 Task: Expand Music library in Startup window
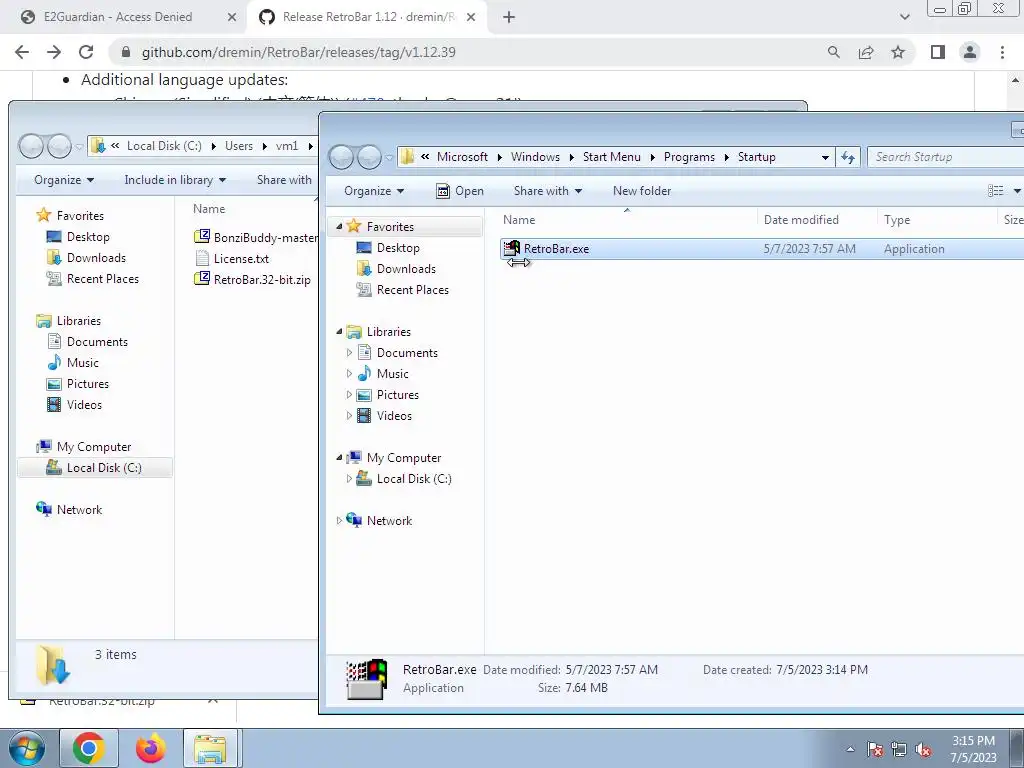click(349, 374)
